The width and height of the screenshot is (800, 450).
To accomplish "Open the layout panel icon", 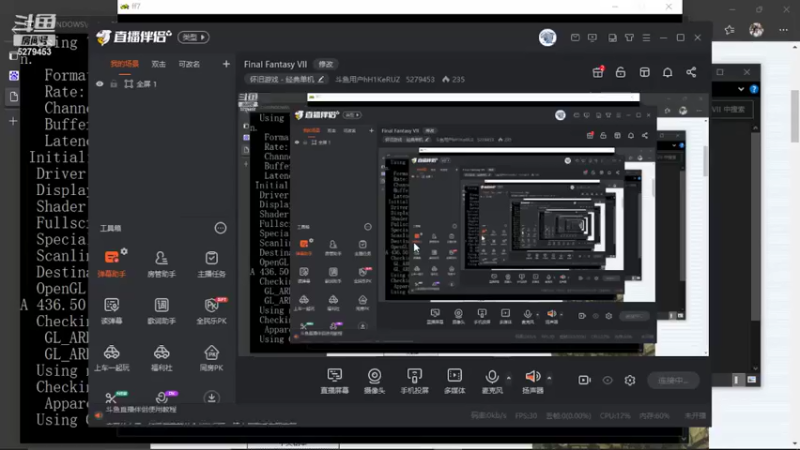I will (x=645, y=72).
